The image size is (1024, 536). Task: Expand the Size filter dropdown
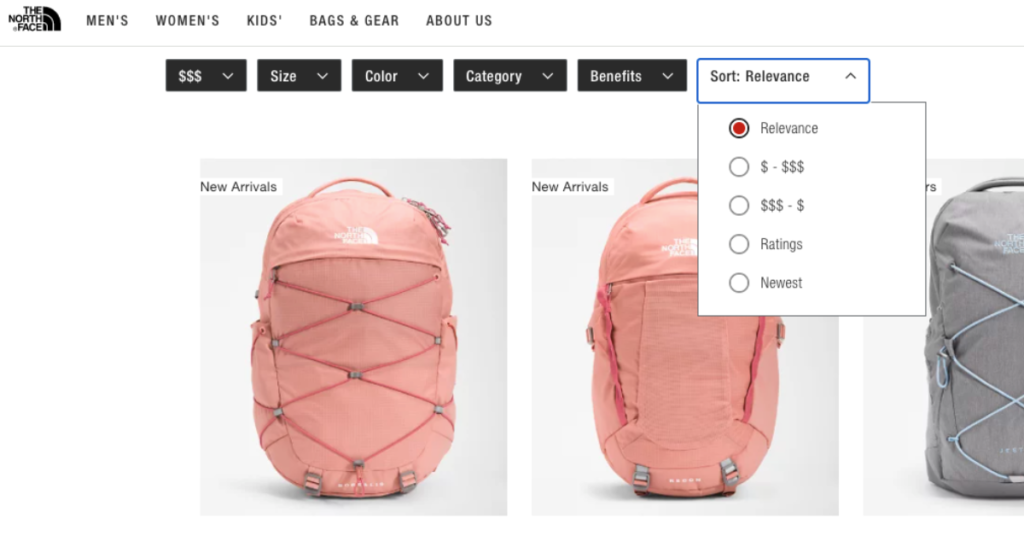[299, 76]
